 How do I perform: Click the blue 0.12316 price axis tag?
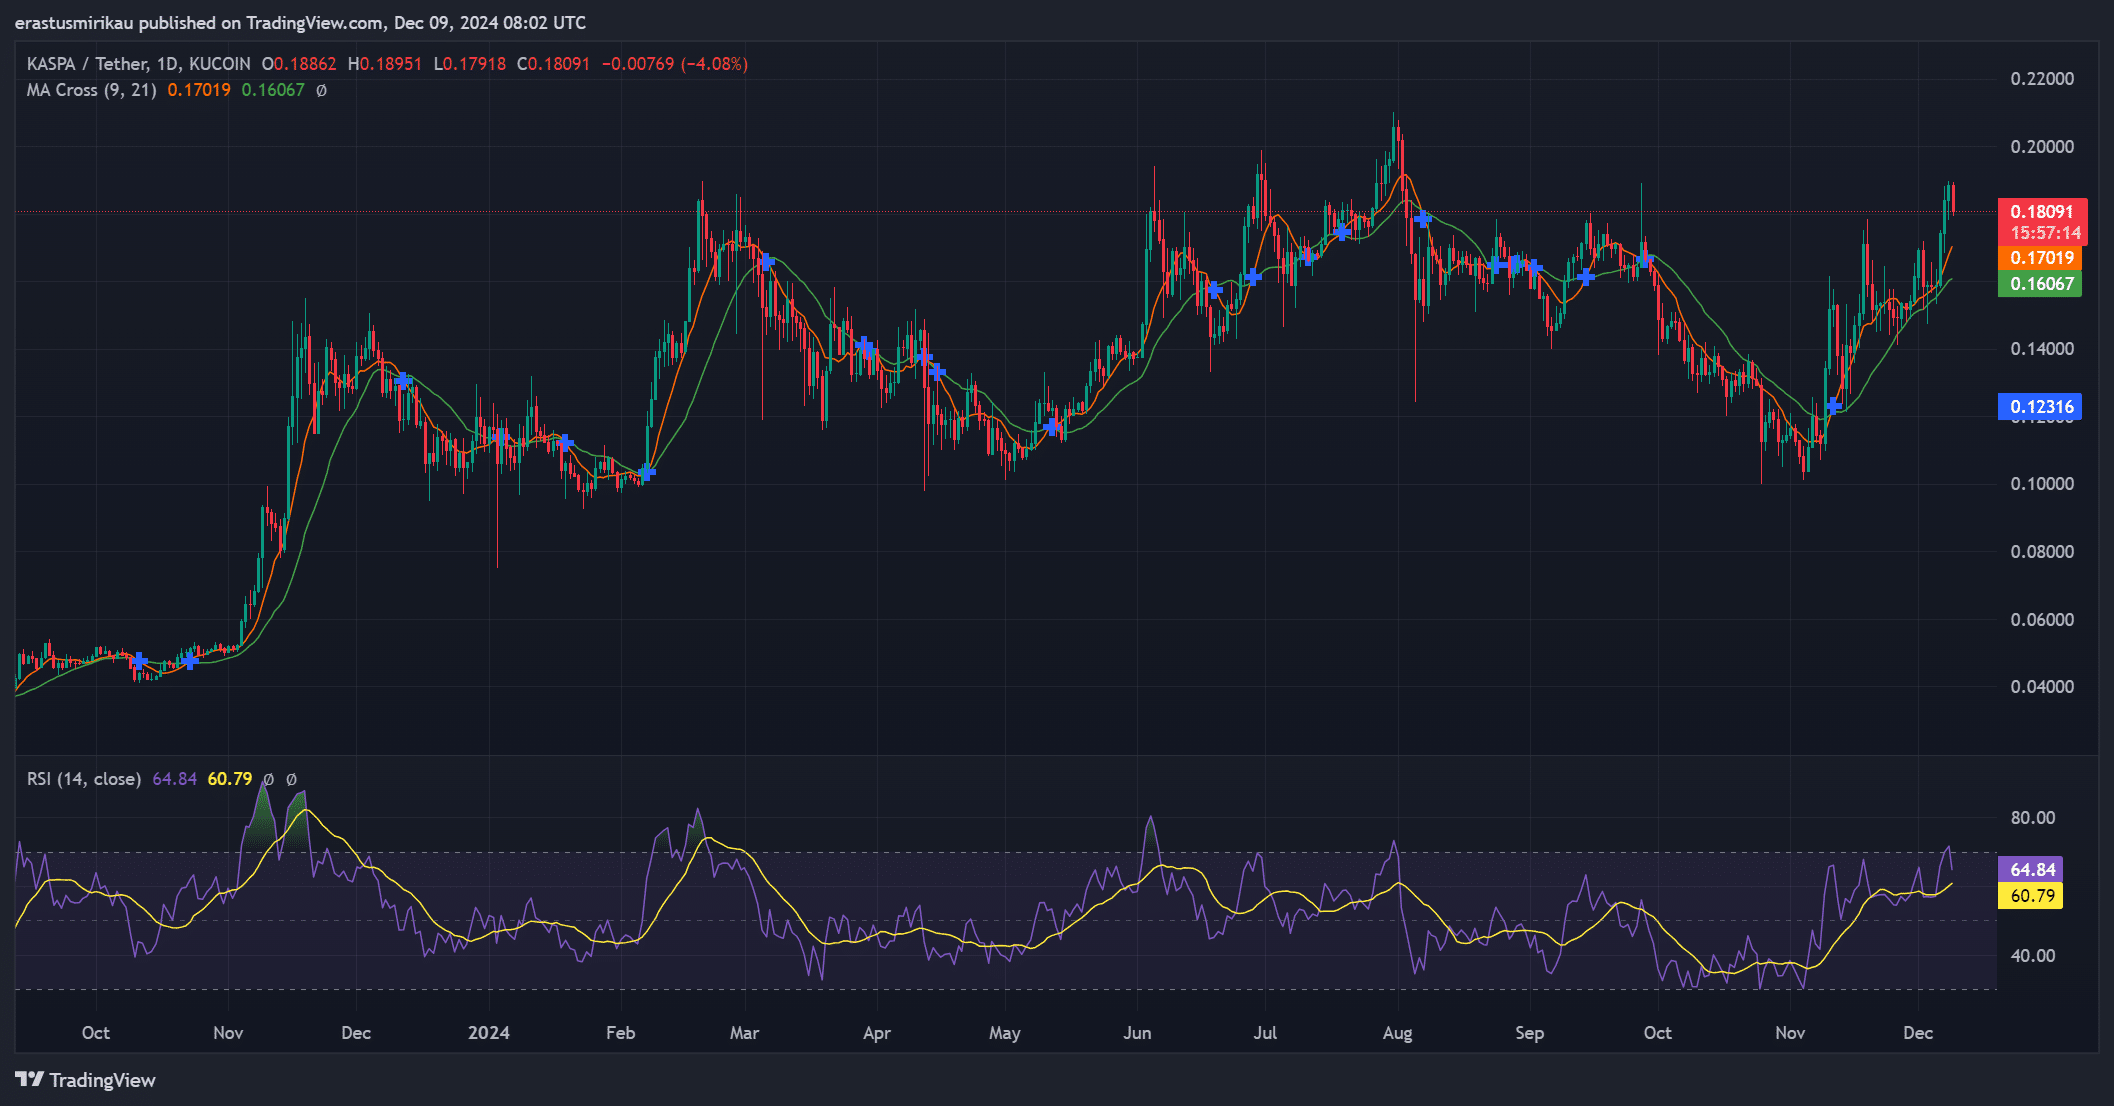(2040, 407)
